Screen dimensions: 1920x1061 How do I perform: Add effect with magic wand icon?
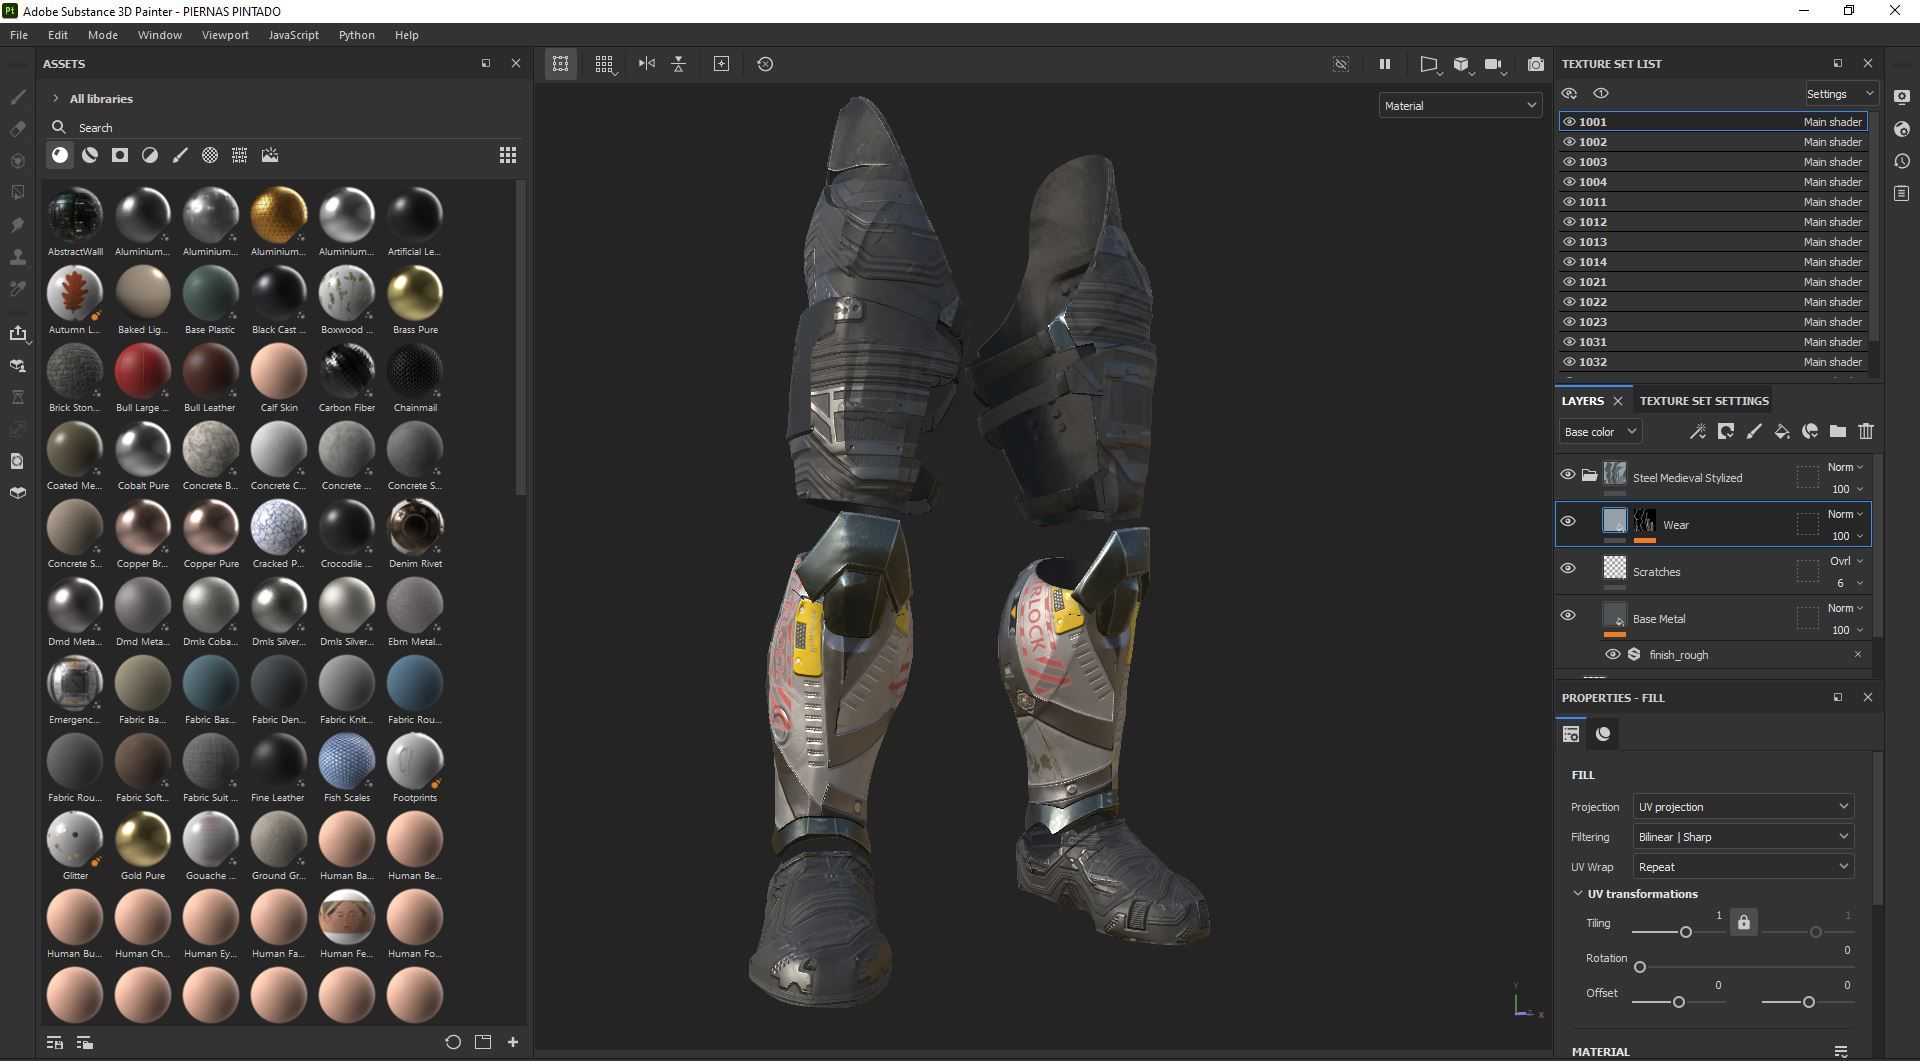point(1698,431)
